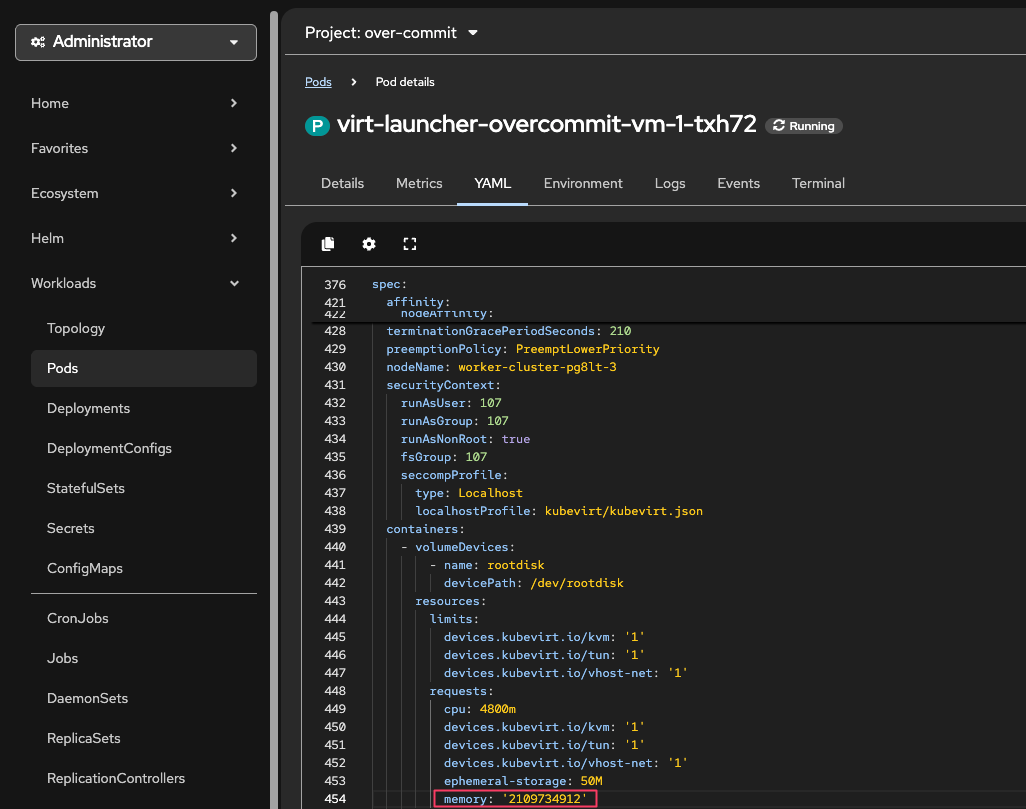Copy YAML to clipboard icon
The width and height of the screenshot is (1026, 809).
click(x=328, y=244)
